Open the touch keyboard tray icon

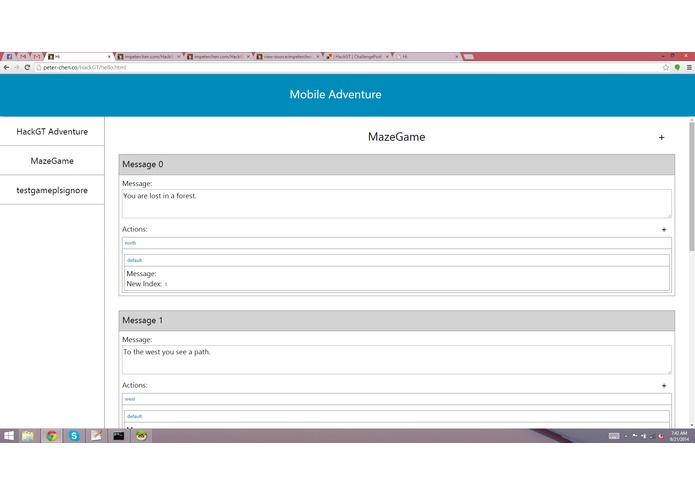coord(614,436)
